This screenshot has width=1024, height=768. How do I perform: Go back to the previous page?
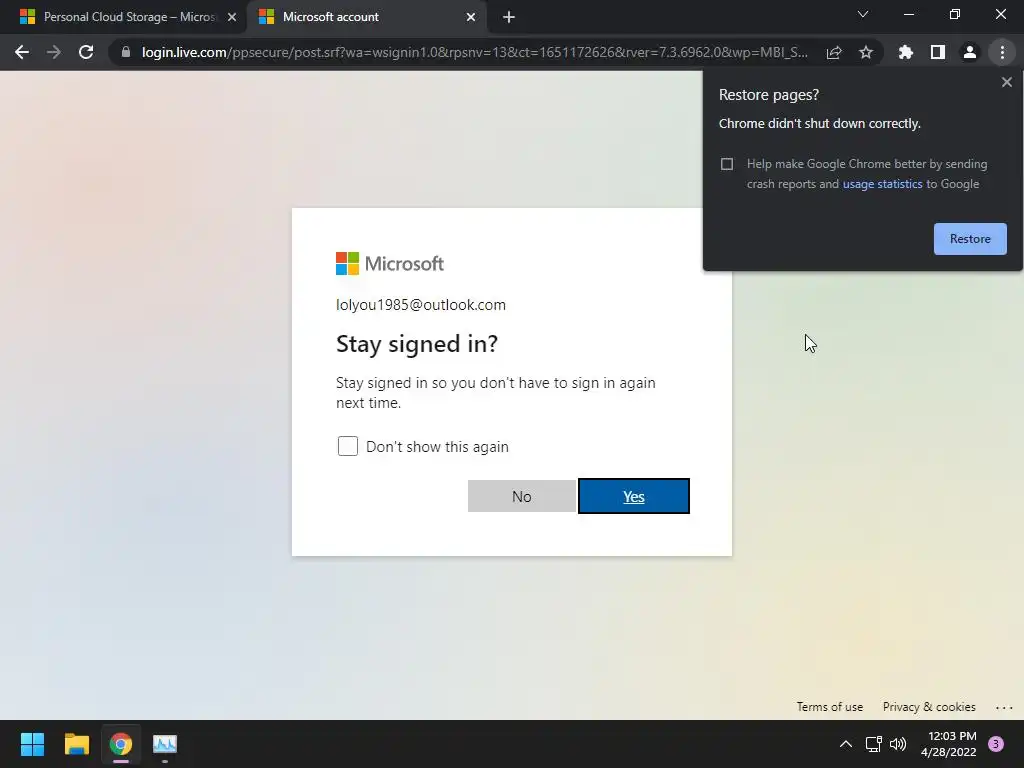[22, 52]
